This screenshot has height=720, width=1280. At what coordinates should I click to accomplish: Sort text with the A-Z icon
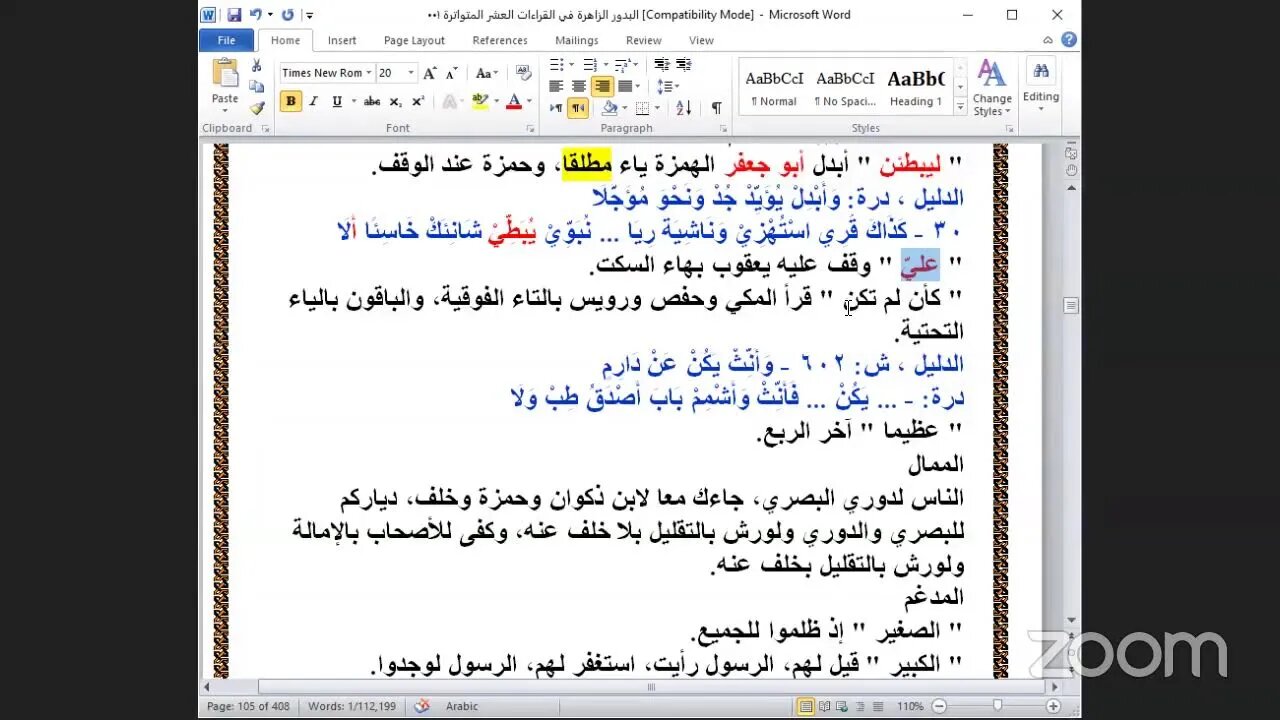click(684, 108)
